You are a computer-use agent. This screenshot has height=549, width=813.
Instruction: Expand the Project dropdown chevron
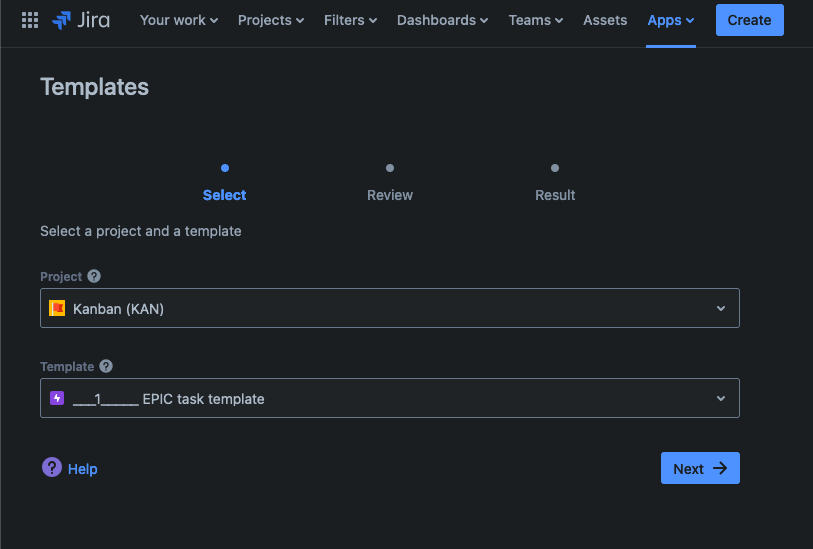point(721,309)
